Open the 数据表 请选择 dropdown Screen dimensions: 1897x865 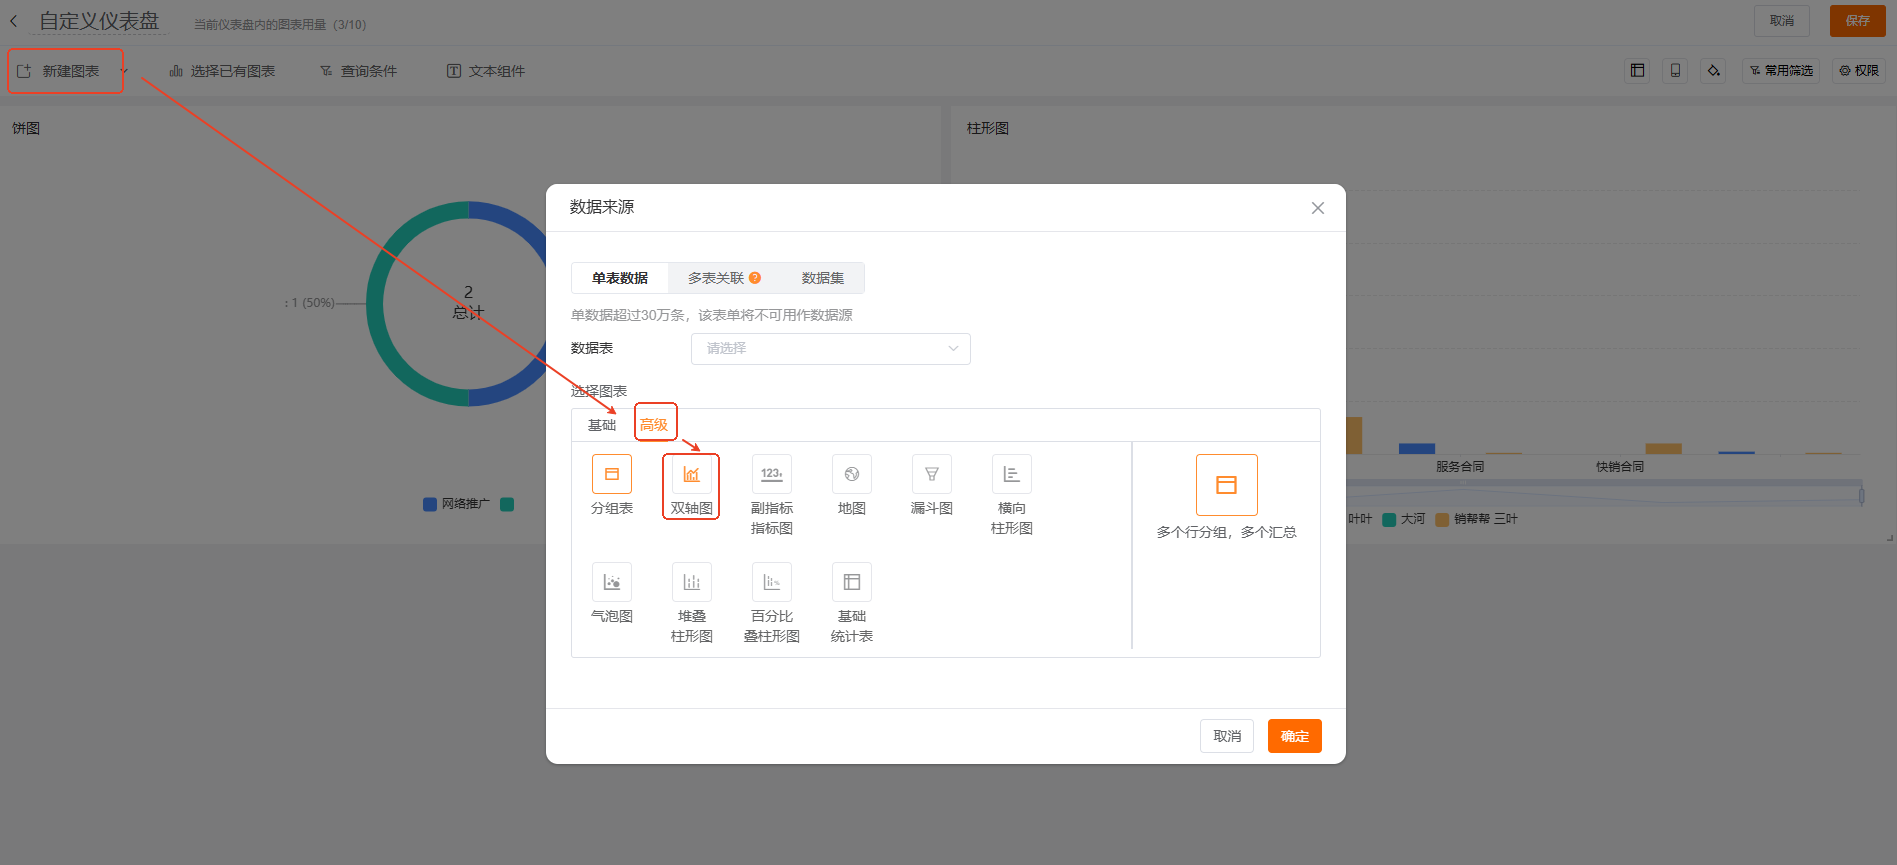pyautogui.click(x=830, y=348)
